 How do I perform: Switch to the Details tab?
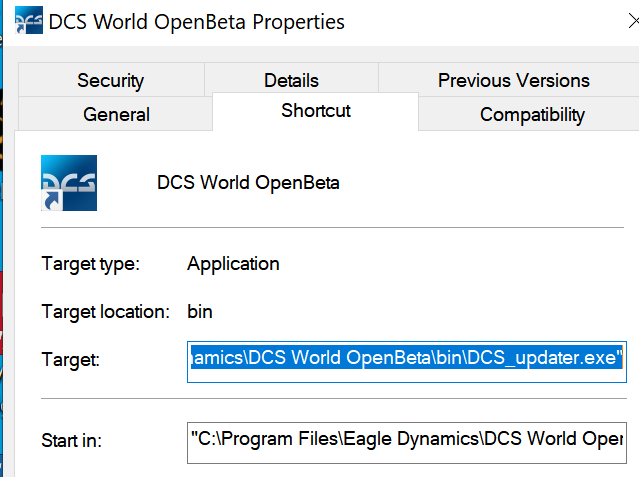point(291,79)
